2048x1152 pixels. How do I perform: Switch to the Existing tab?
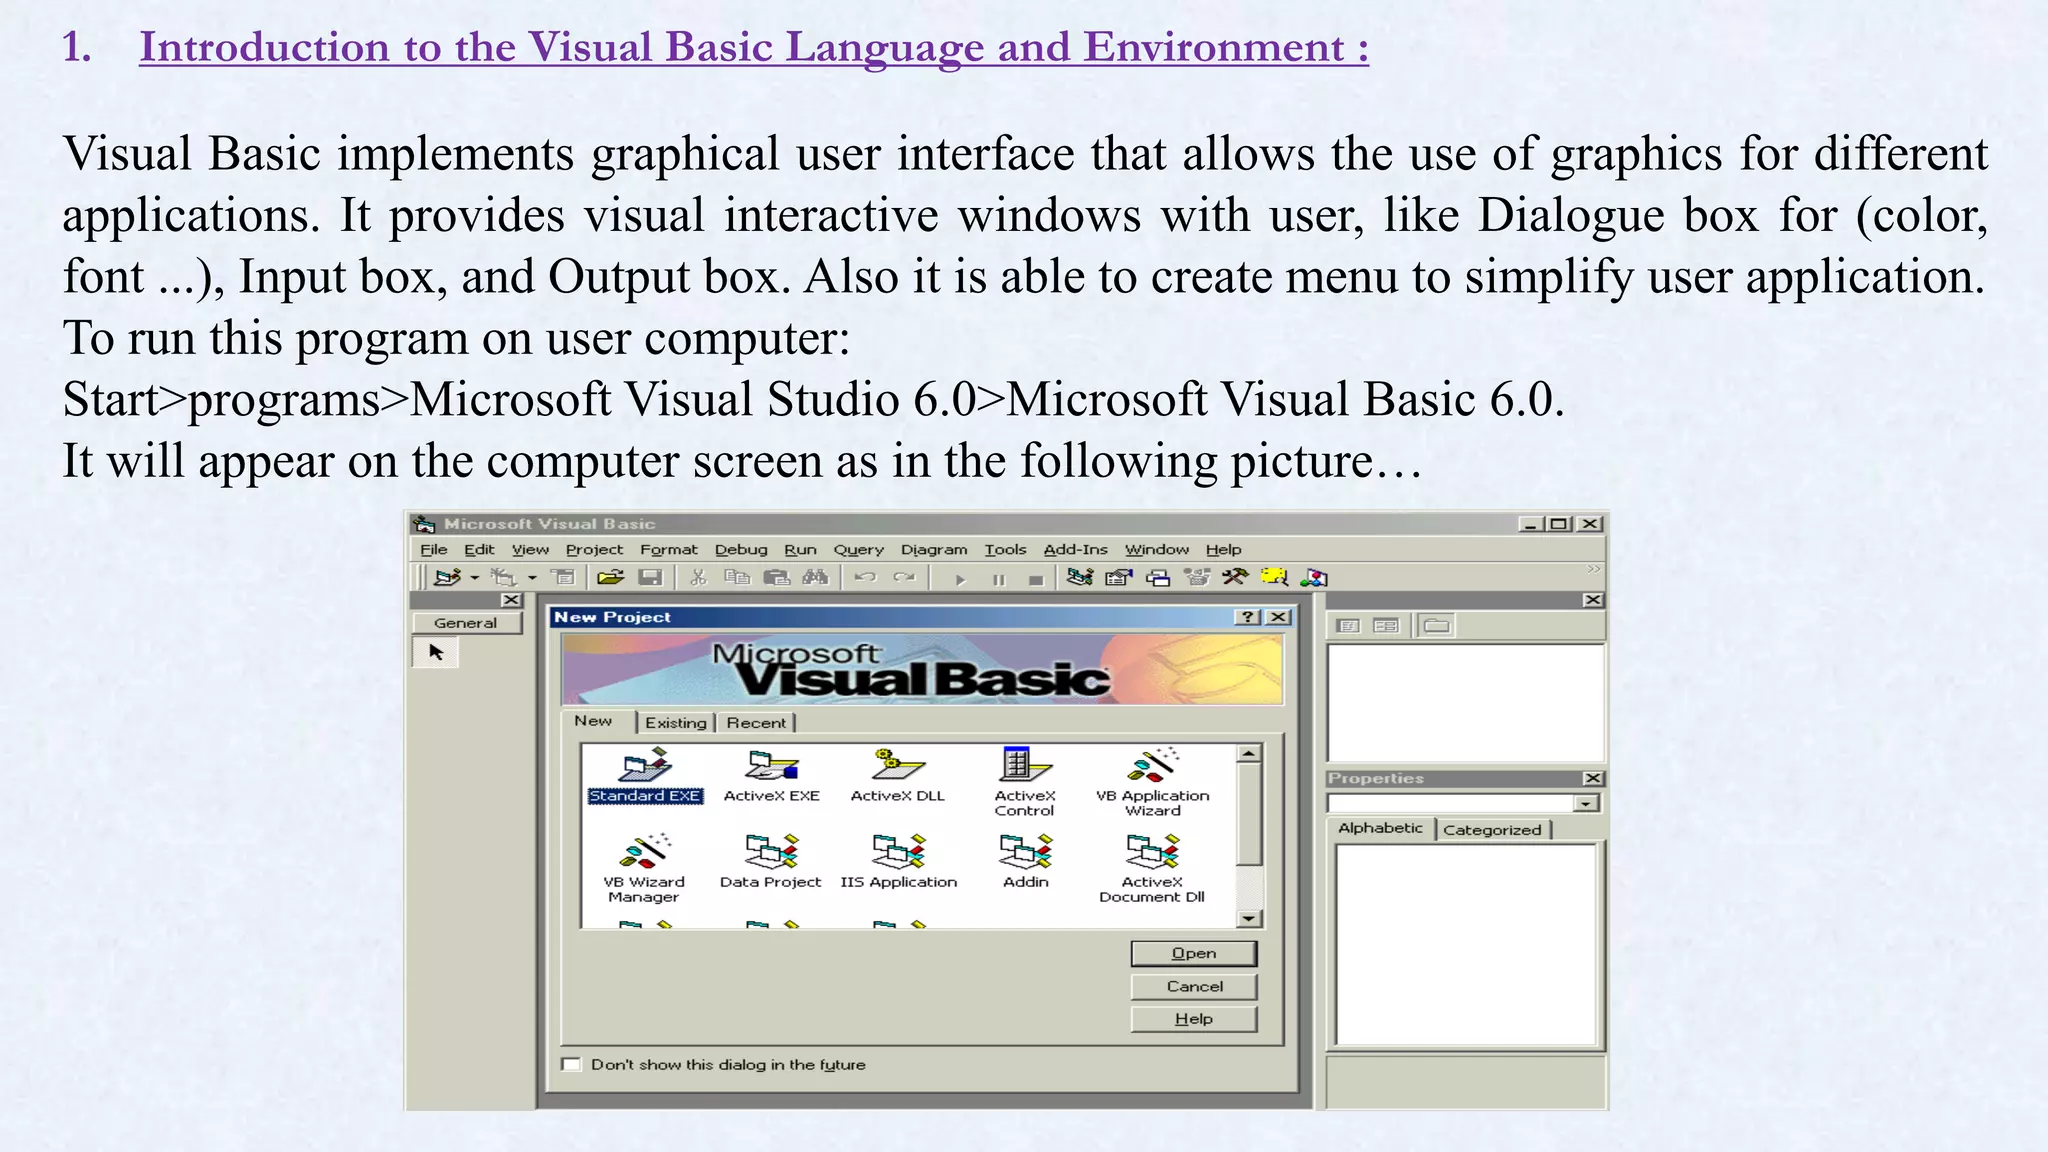[x=676, y=722]
